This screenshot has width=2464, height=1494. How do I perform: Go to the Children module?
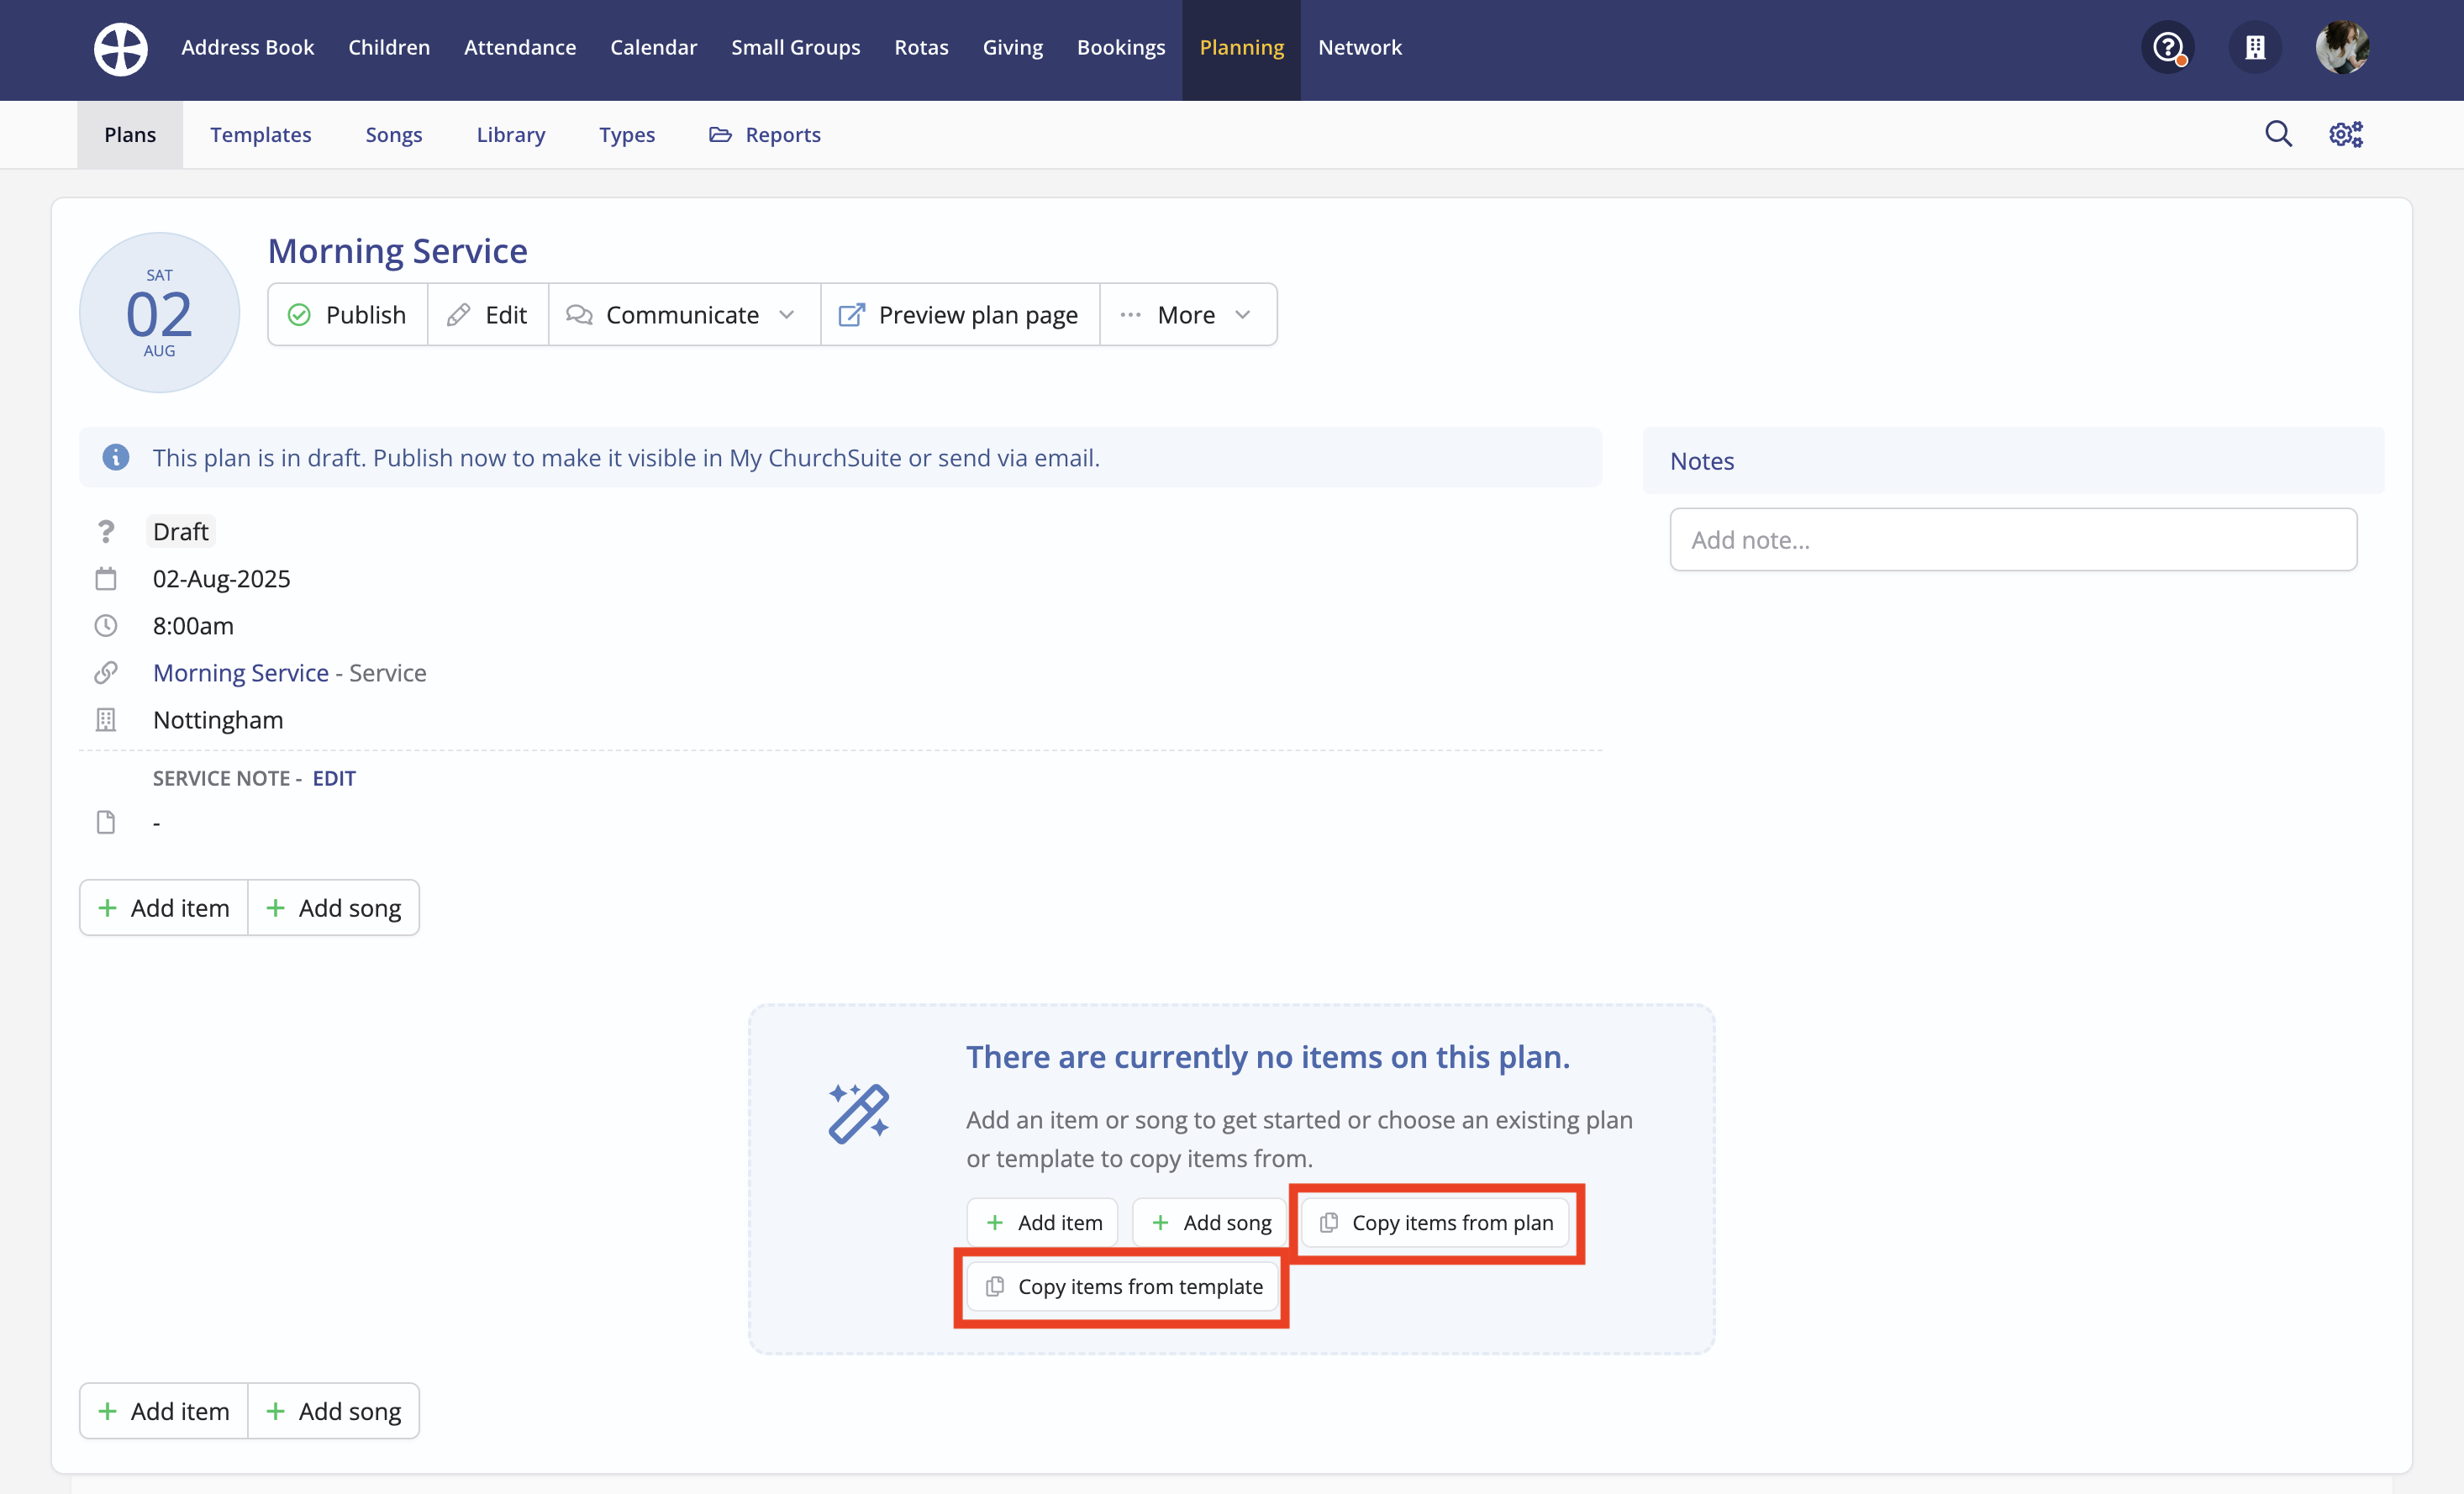[389, 48]
